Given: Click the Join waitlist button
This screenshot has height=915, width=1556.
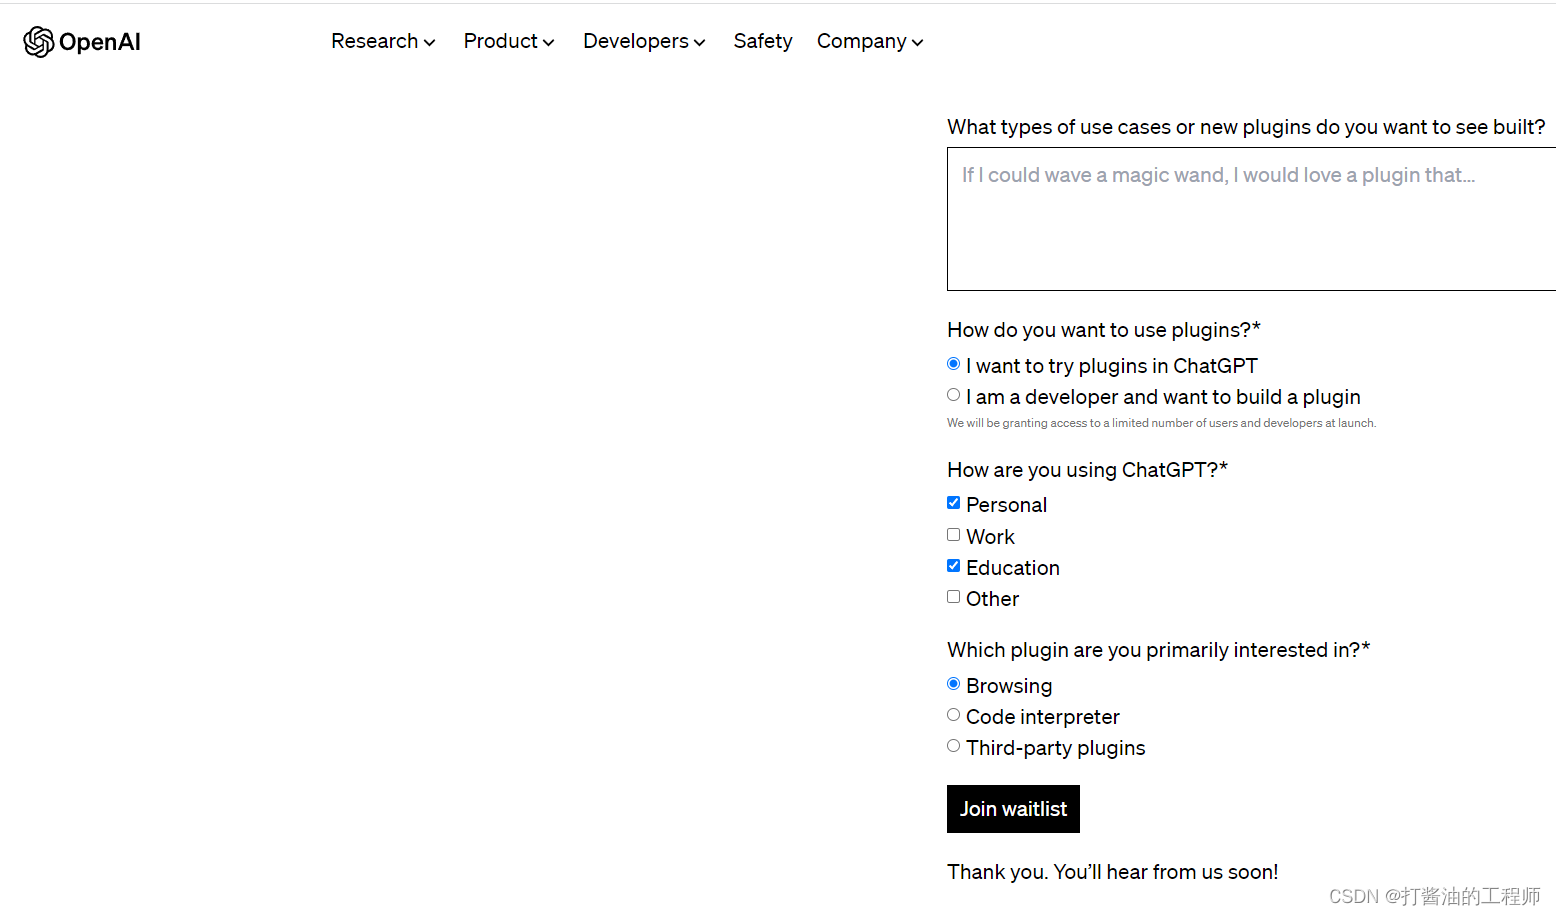Looking at the screenshot, I should (x=1013, y=809).
